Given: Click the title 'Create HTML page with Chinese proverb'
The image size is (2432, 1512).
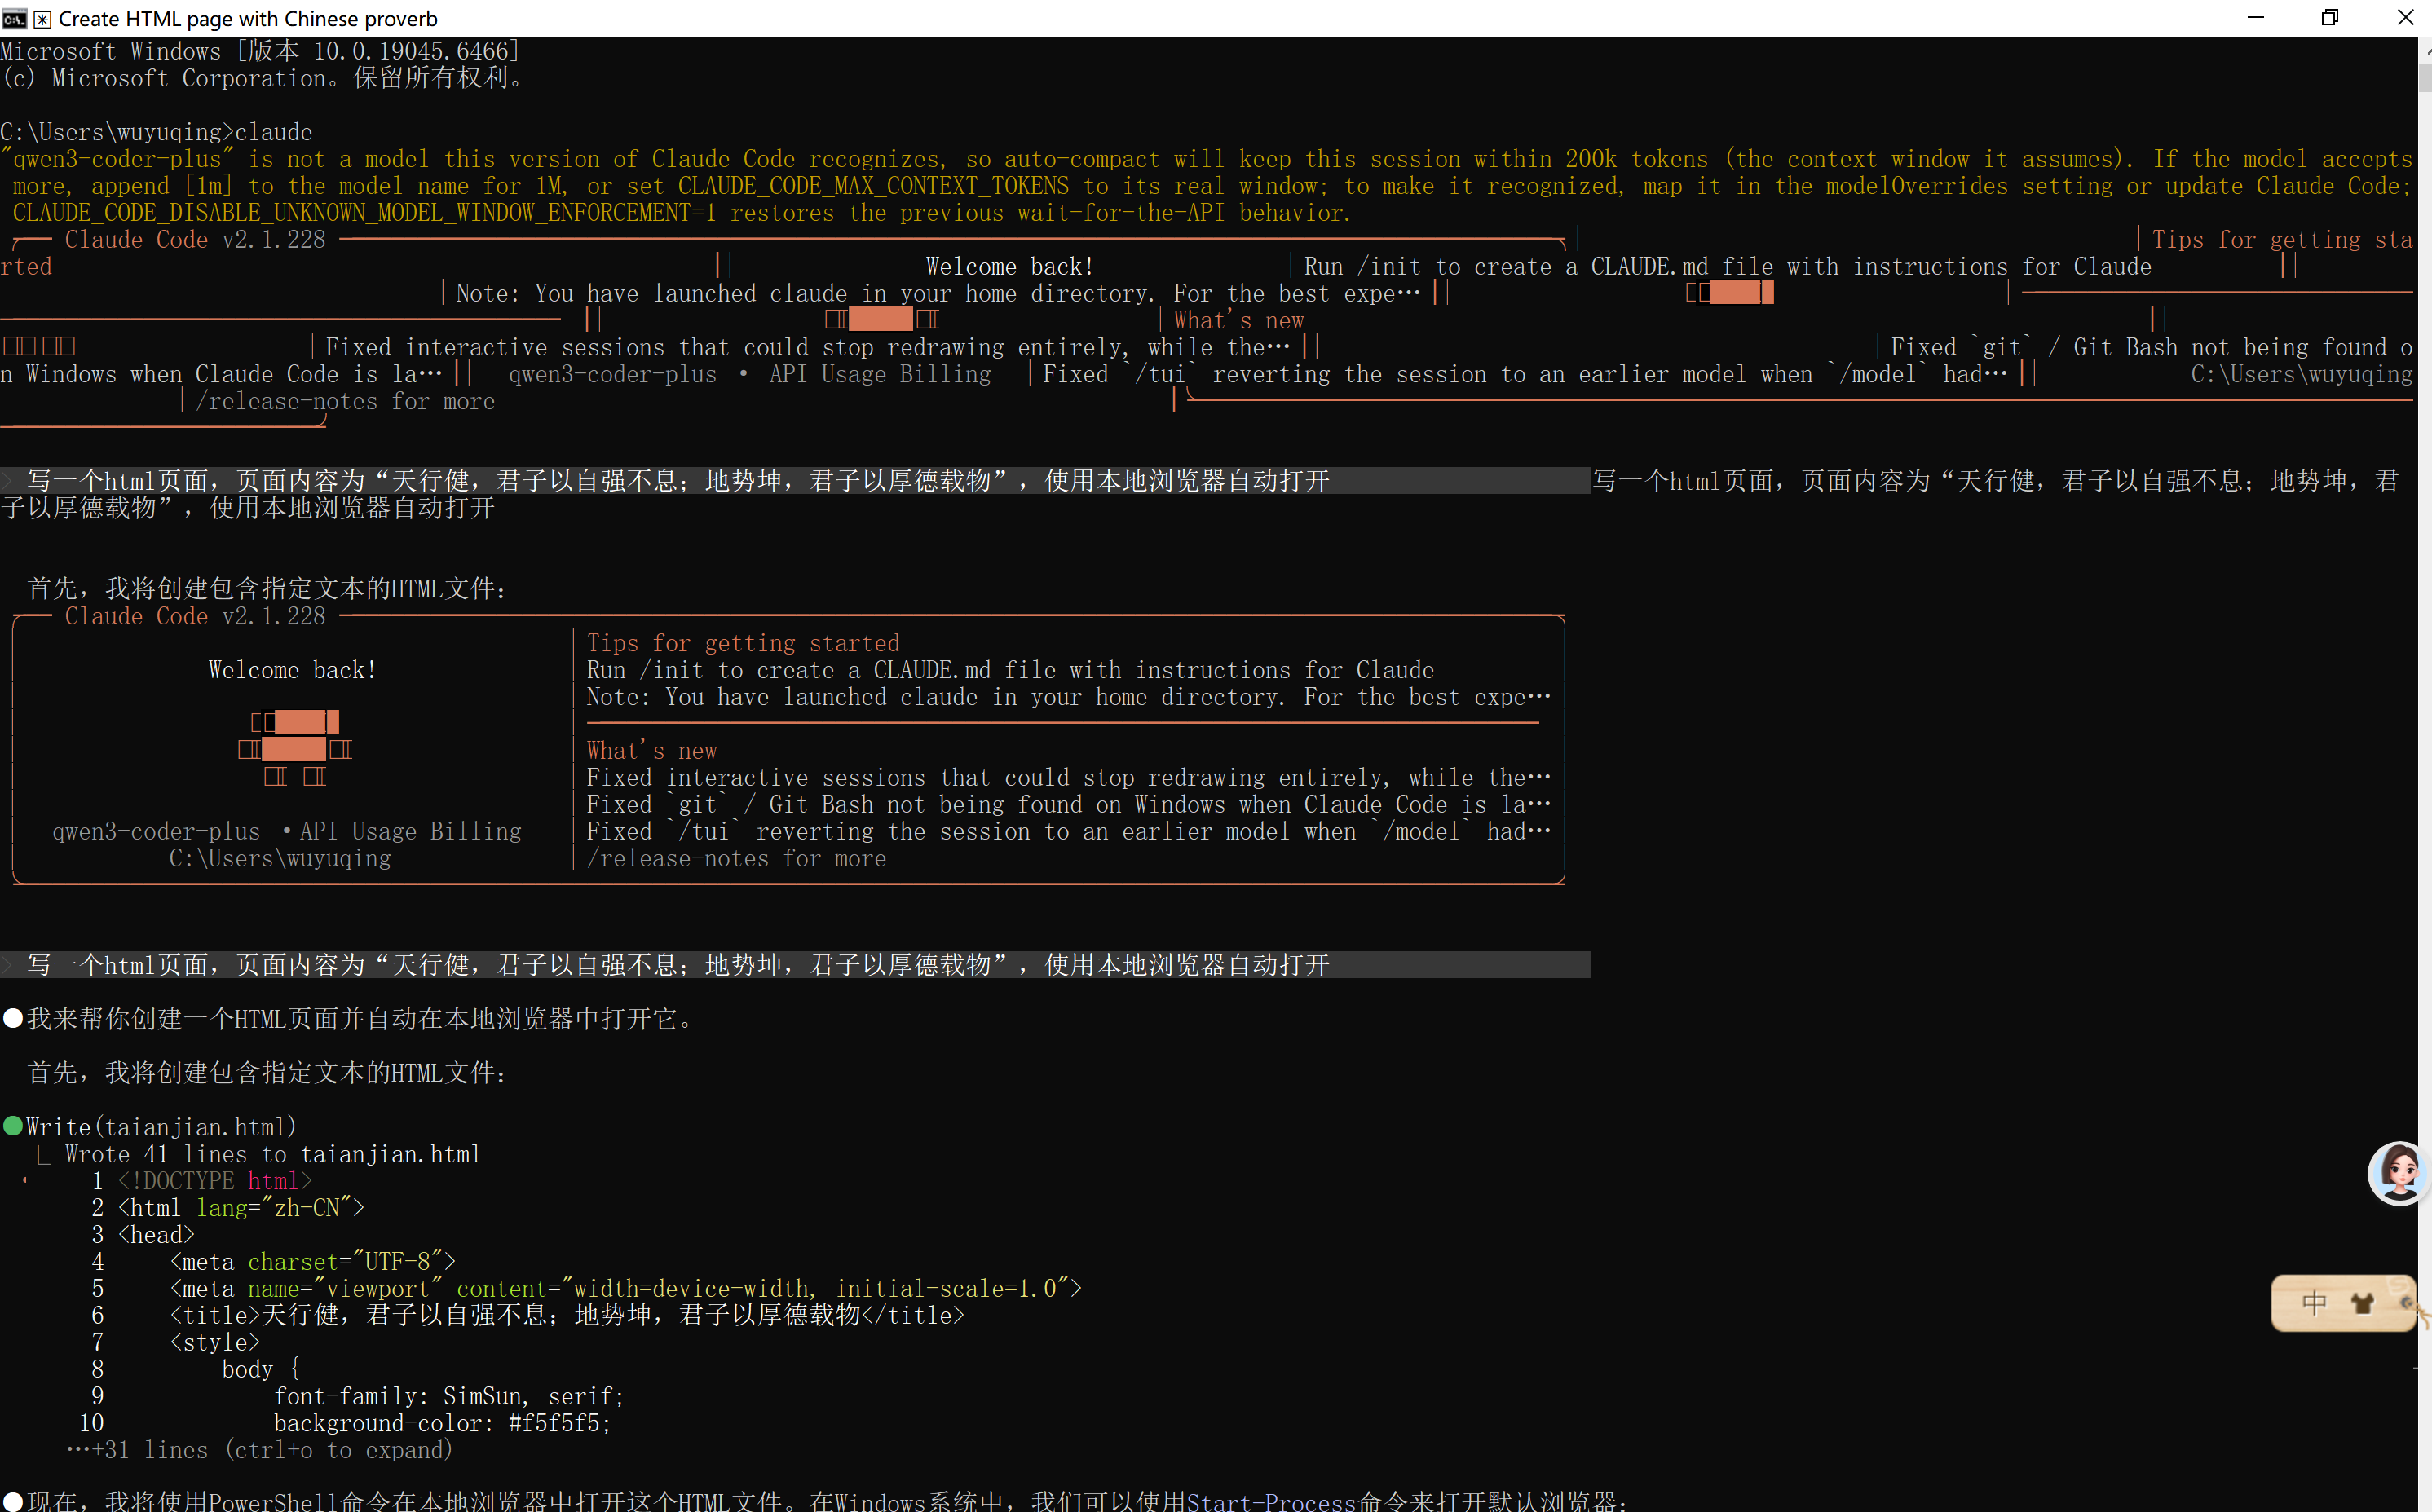Looking at the screenshot, I should pyautogui.click(x=248, y=18).
